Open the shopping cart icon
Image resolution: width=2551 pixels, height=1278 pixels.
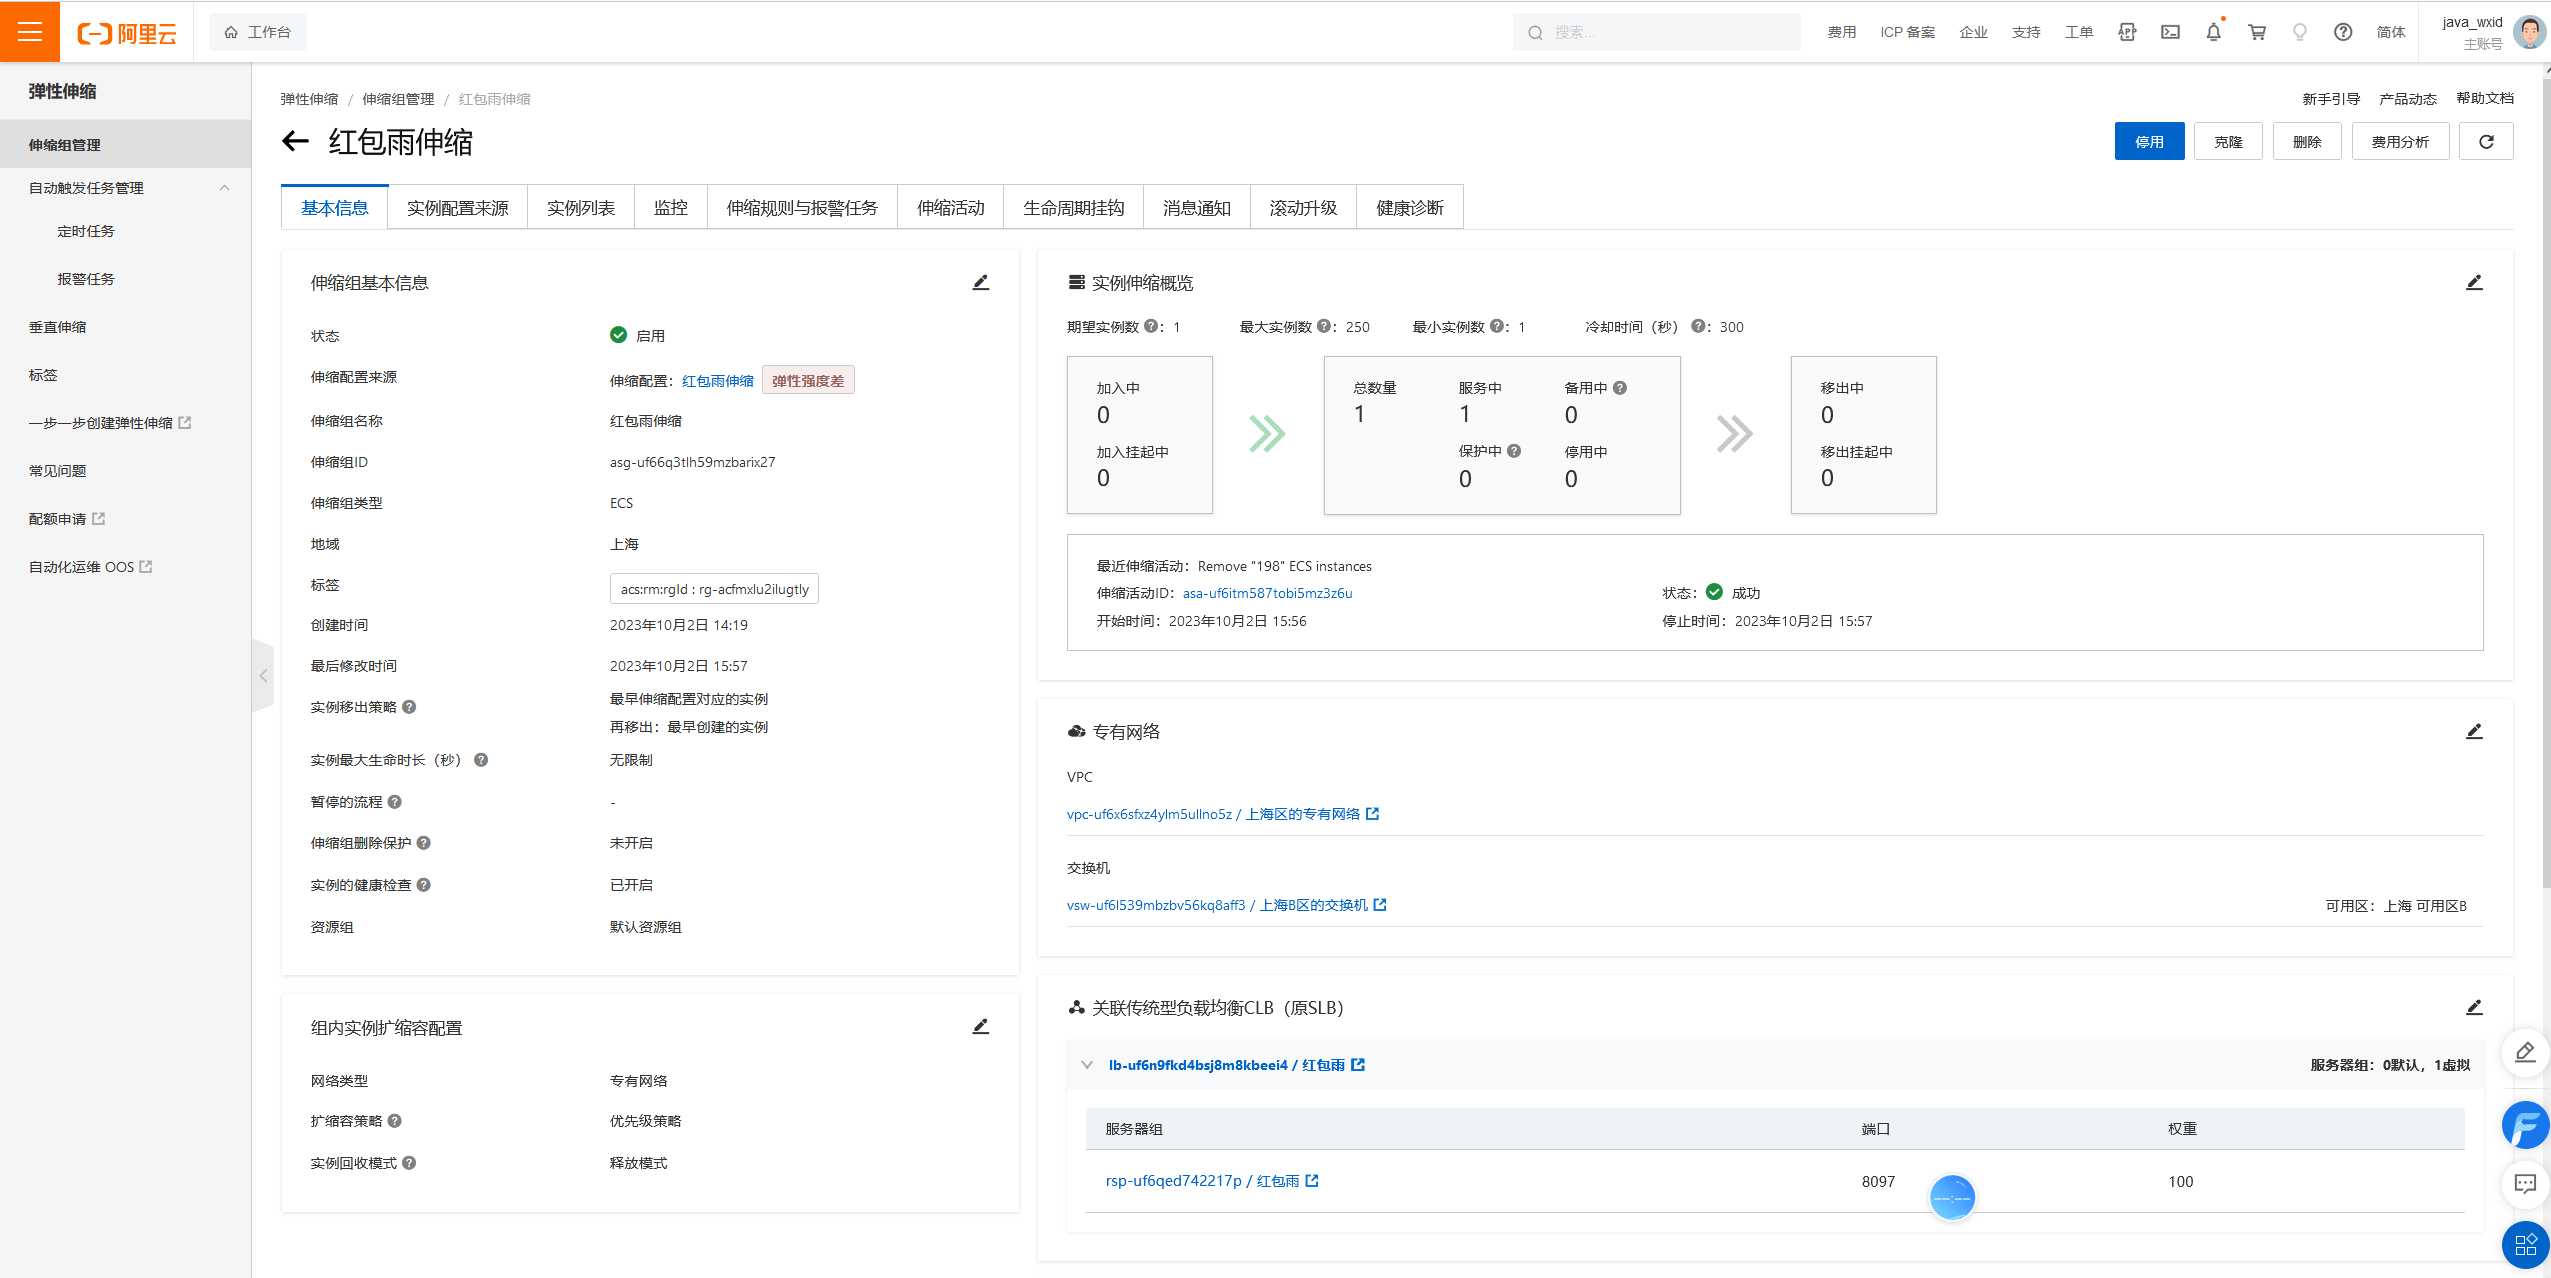pyautogui.click(x=2257, y=32)
